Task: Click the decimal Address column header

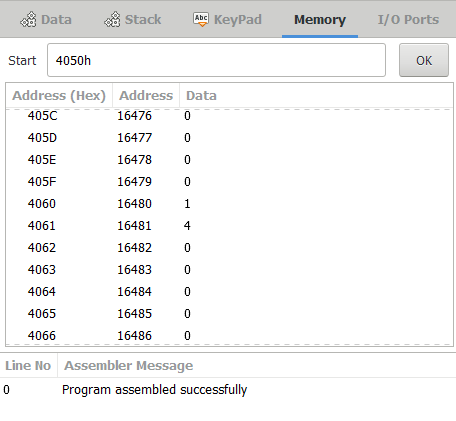Action: point(146,96)
